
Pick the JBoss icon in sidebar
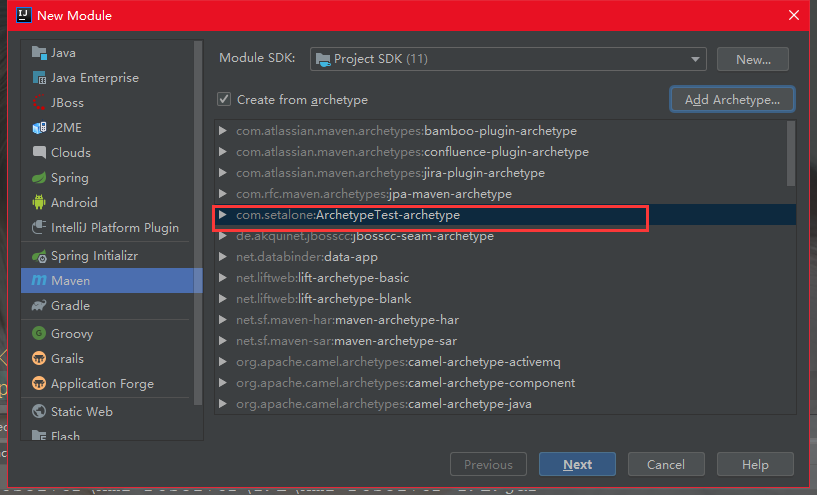[39, 103]
